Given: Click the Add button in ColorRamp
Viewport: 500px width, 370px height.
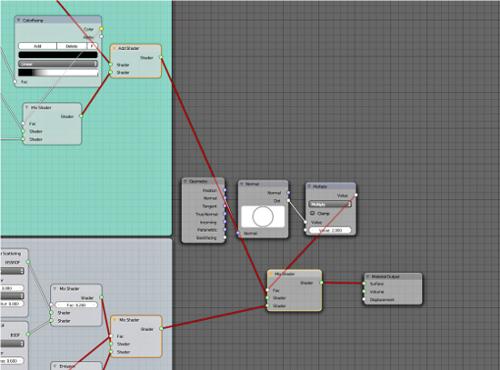Looking at the screenshot, I should tap(37, 46).
